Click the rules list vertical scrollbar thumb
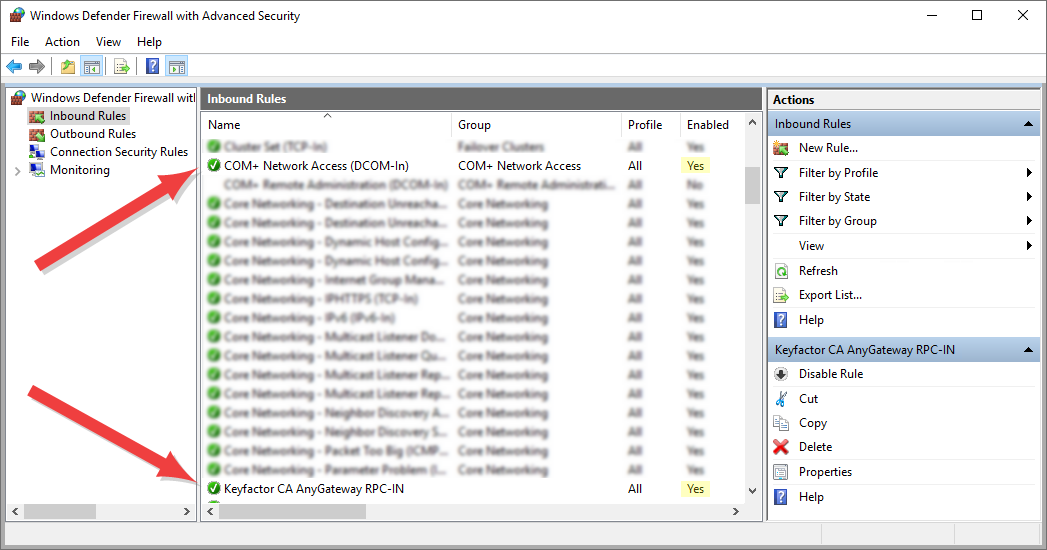1047x550 pixels. 752,185
